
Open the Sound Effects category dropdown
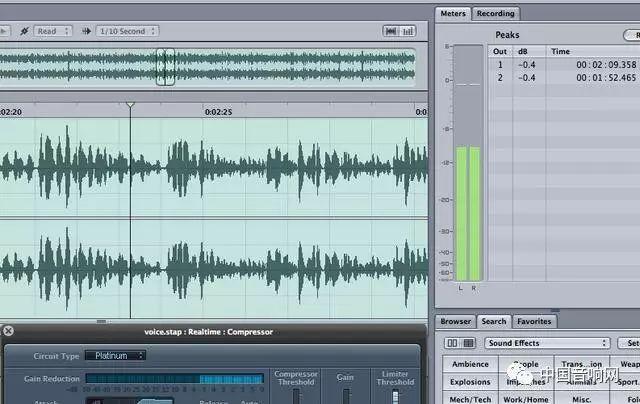[547, 343]
